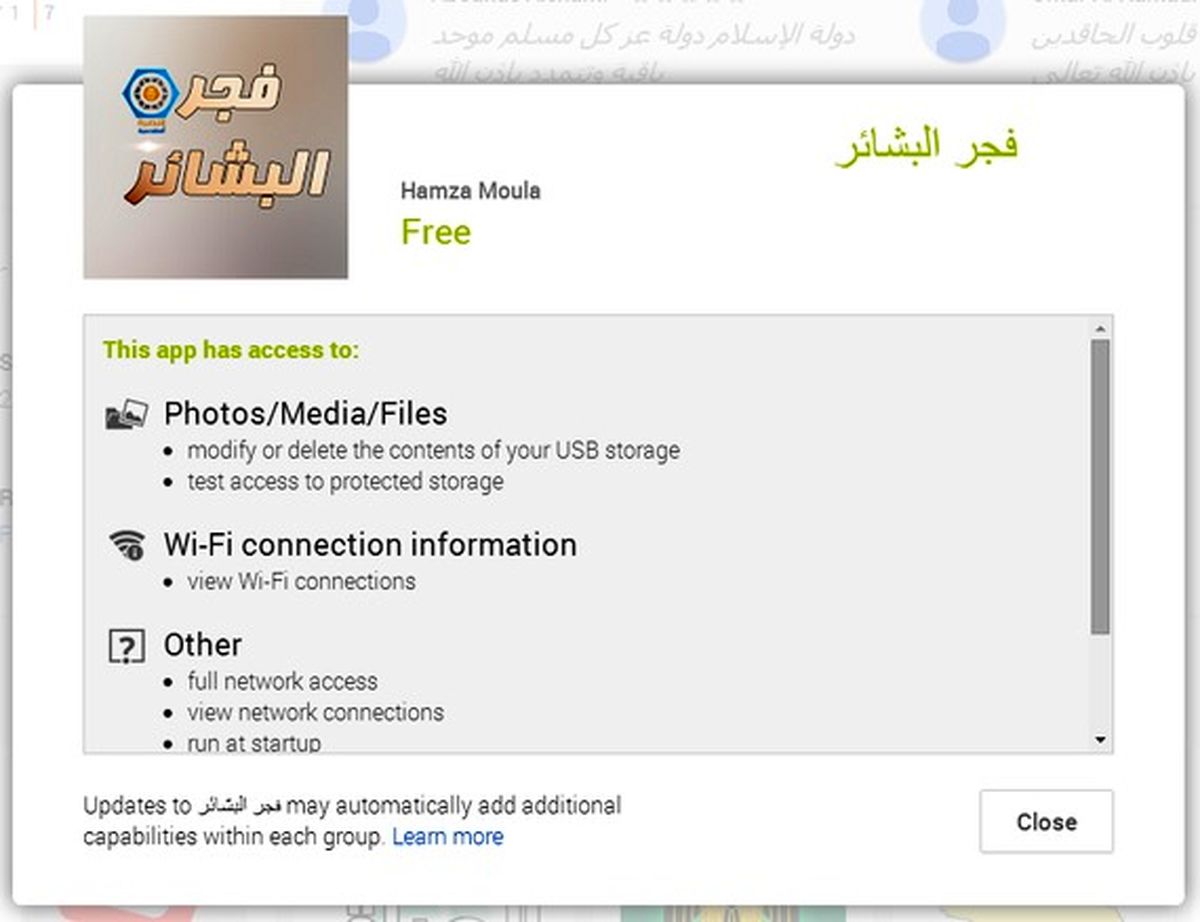Click the app logo thumbnail image
Screen dimensions: 1200x922
pyautogui.click(x=216, y=146)
